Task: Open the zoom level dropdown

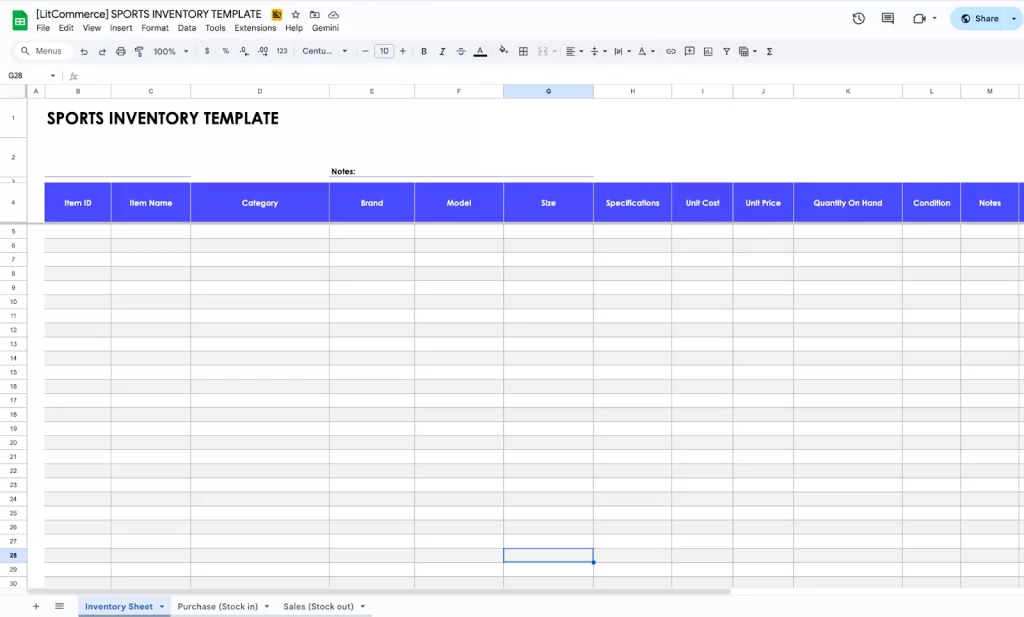Action: coord(168,51)
